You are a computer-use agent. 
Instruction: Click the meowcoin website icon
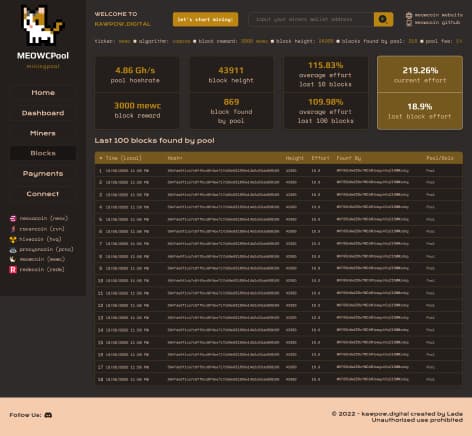coord(409,15)
